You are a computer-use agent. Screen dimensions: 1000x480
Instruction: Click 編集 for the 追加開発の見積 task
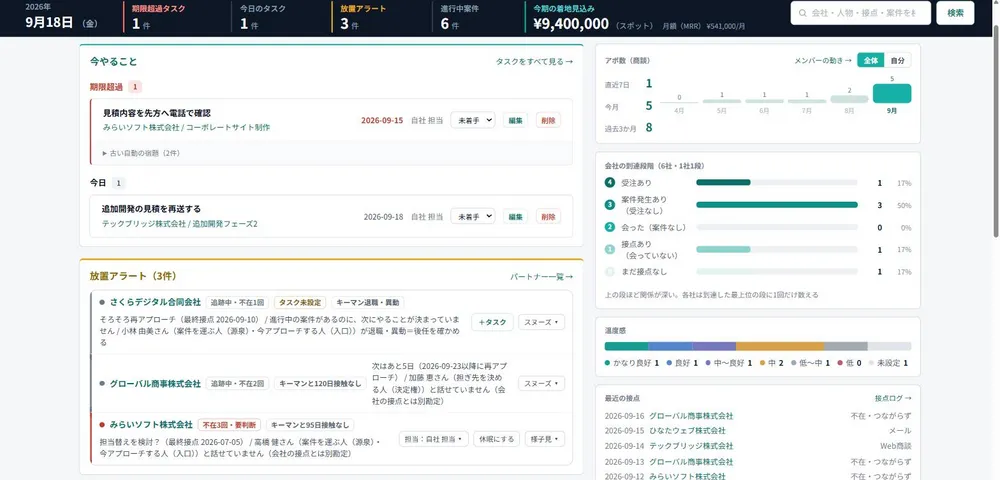(515, 216)
